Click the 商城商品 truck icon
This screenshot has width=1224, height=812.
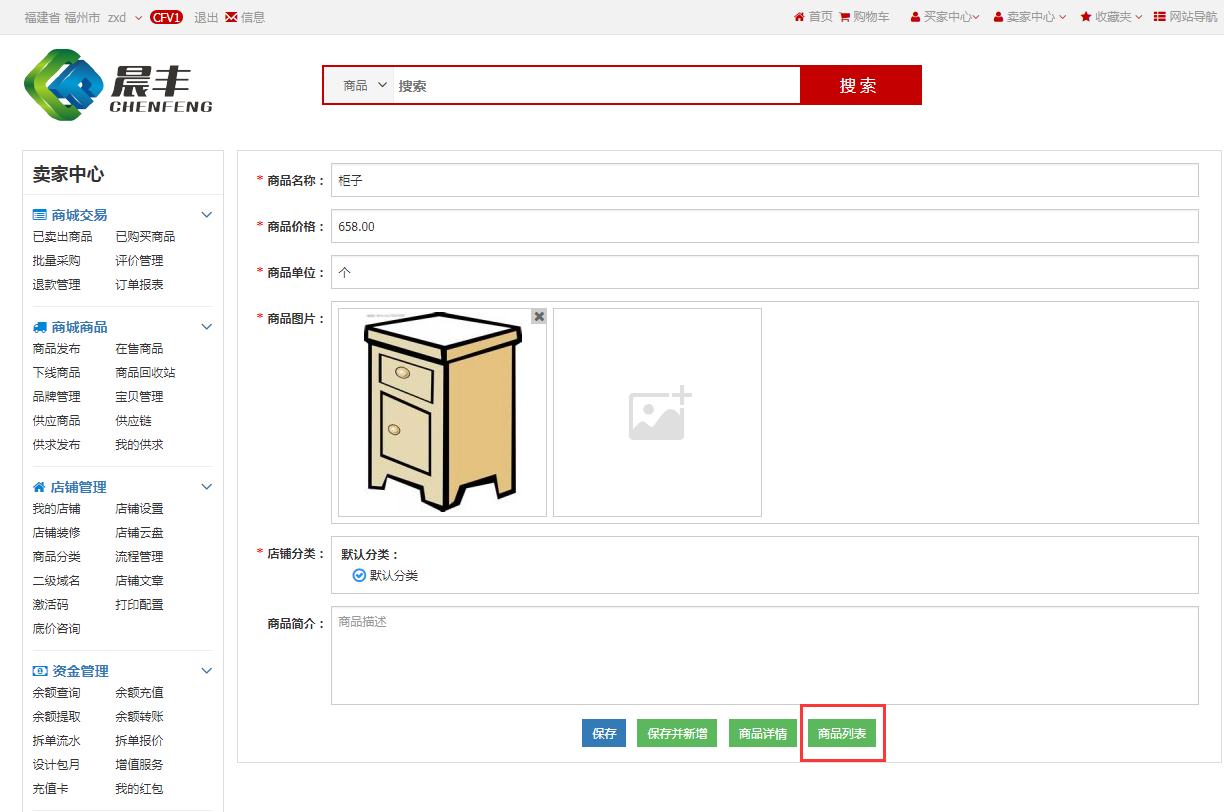point(39,327)
